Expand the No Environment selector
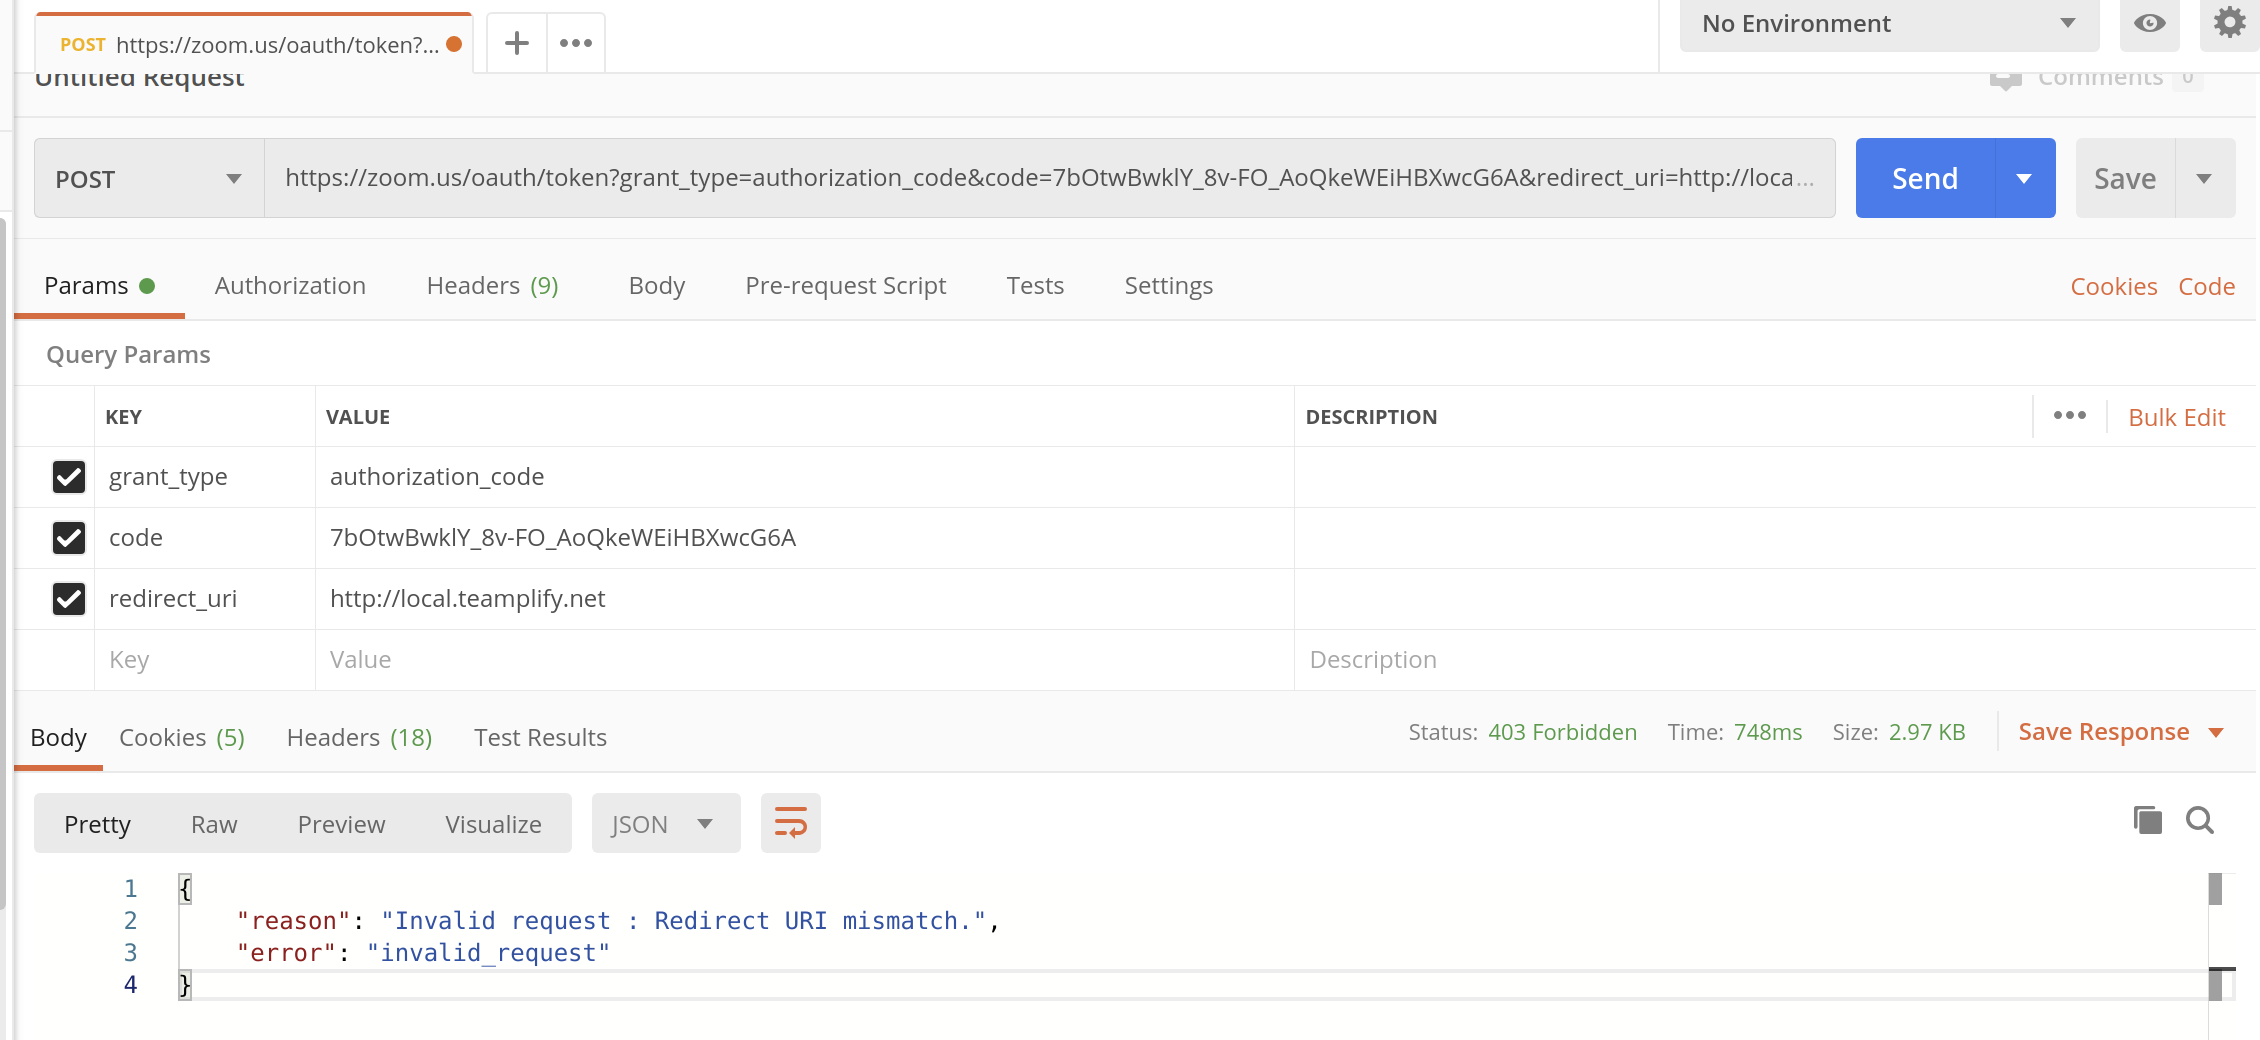Screen dimensions: 2260x1040 (x=1888, y=24)
